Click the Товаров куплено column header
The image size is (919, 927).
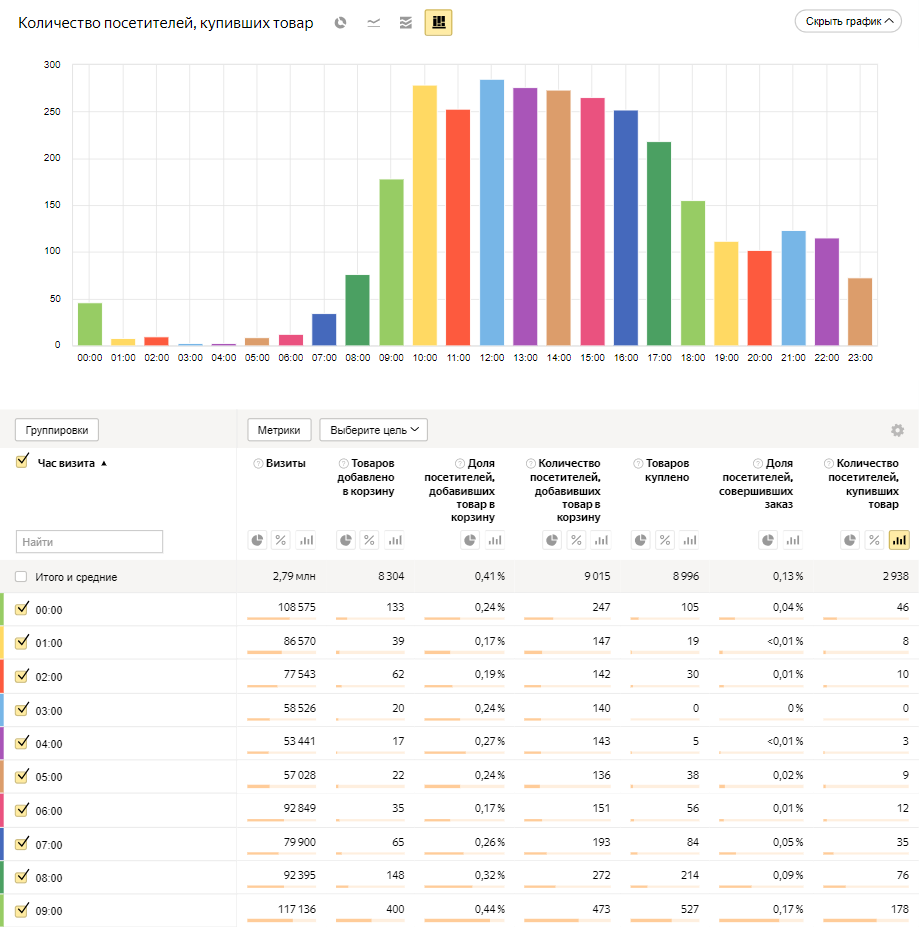point(667,470)
